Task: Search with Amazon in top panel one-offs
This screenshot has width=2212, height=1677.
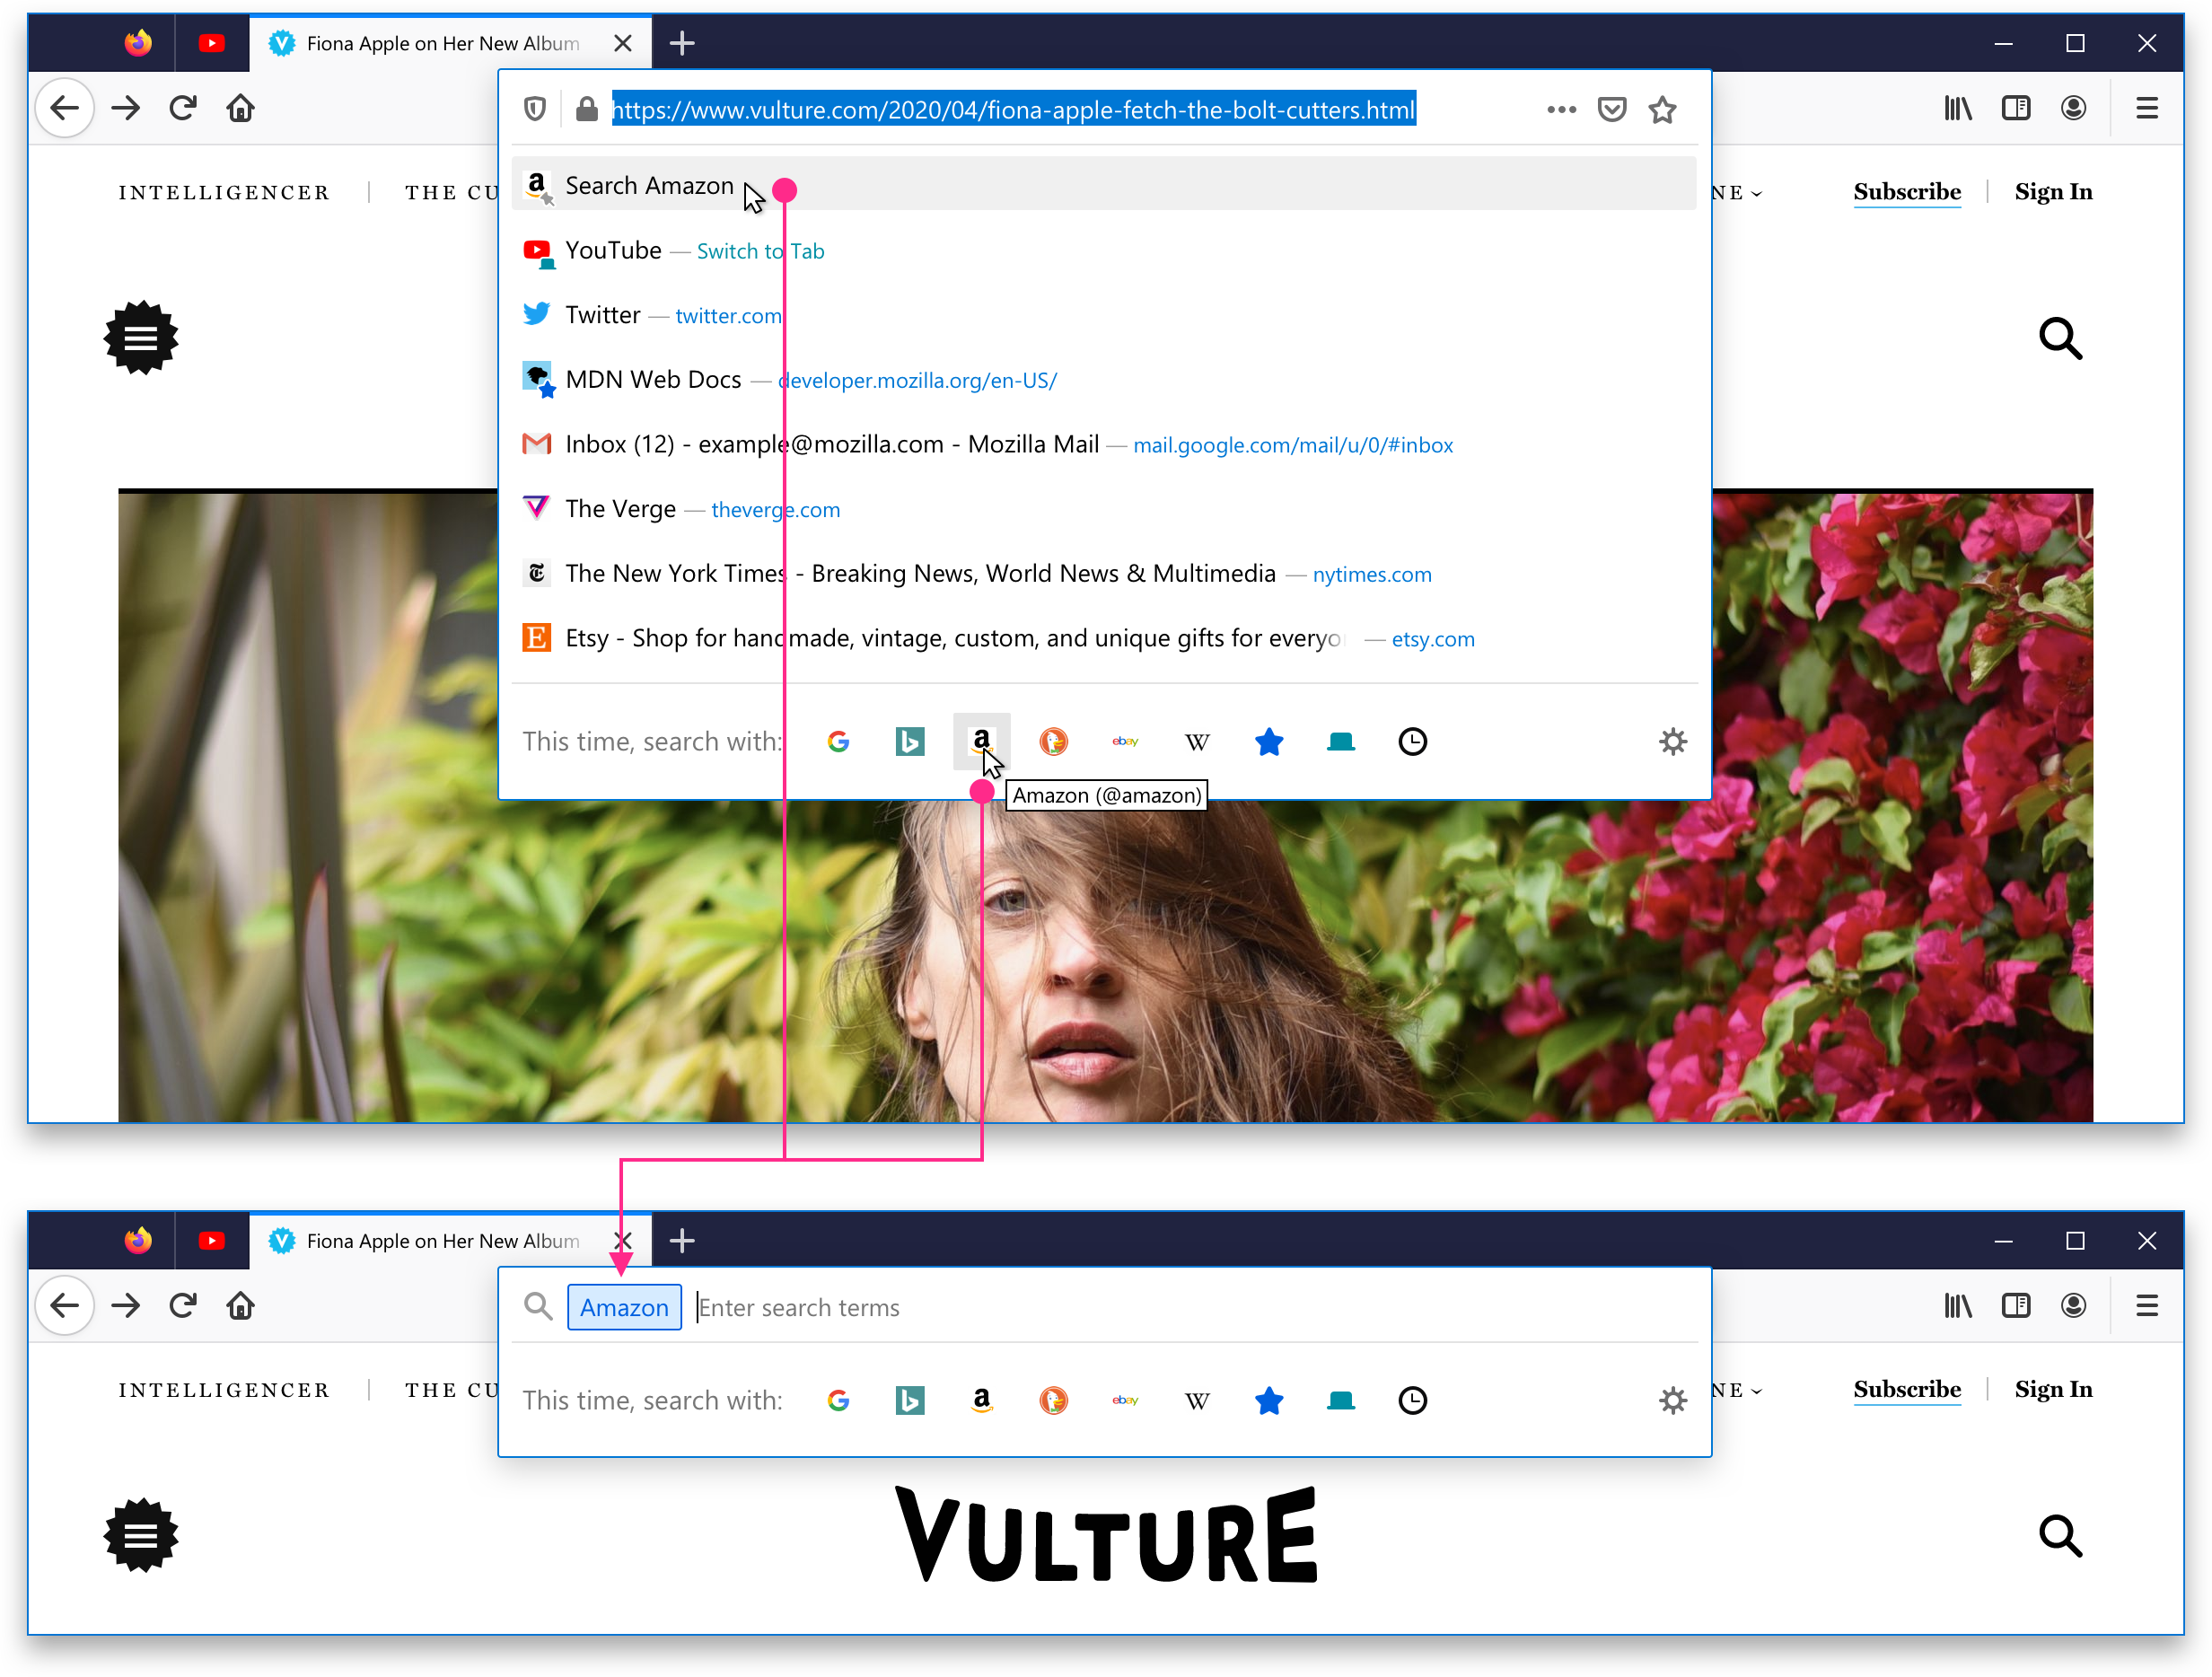Action: tap(982, 742)
